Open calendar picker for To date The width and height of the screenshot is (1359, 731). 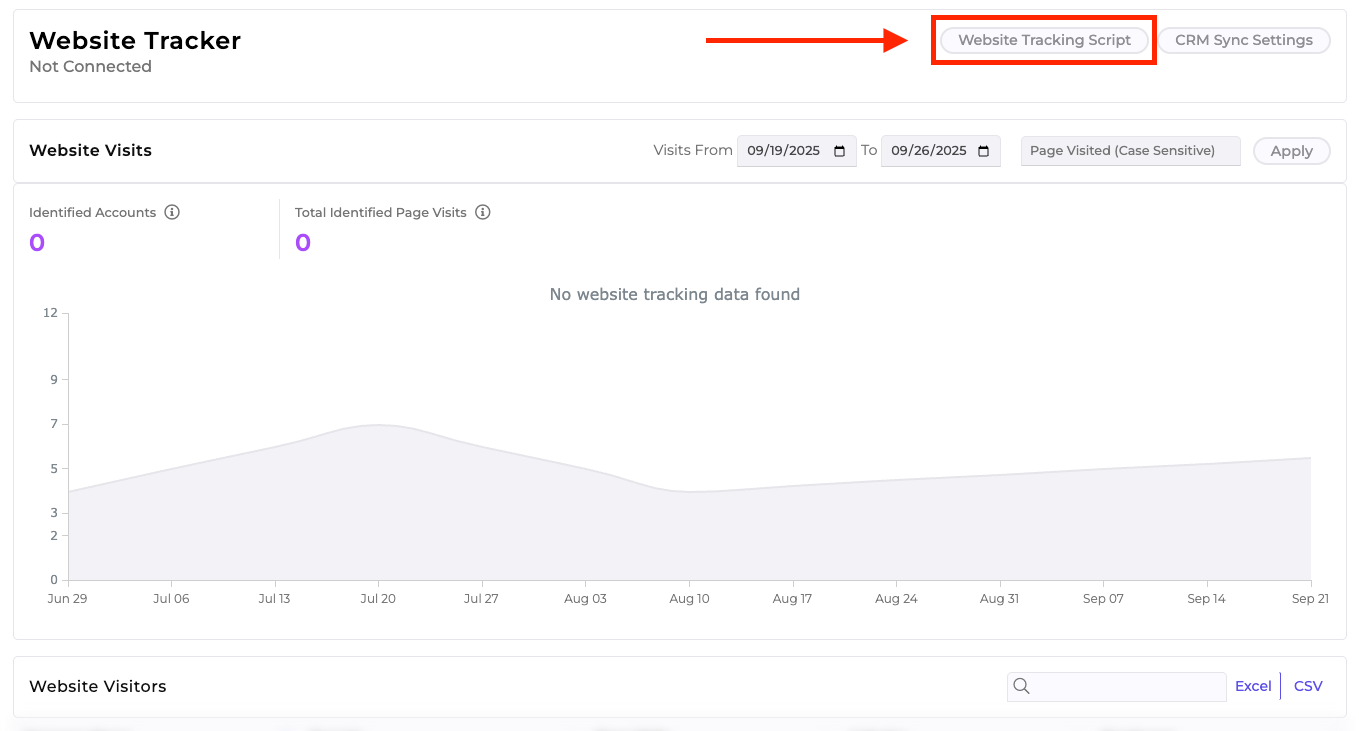click(x=983, y=151)
